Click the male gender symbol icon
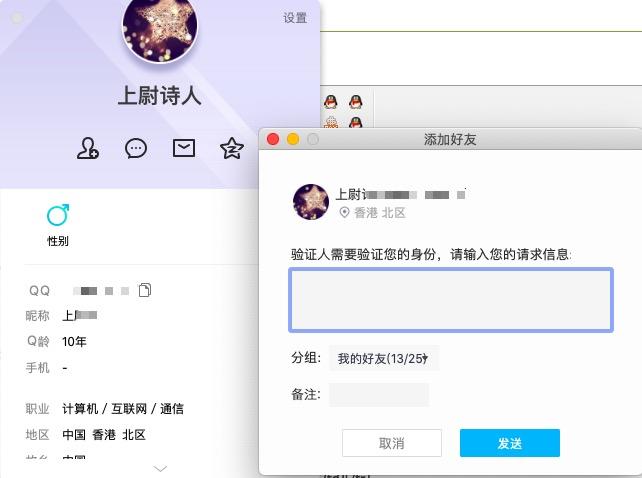This screenshot has width=642, height=478. [58, 215]
